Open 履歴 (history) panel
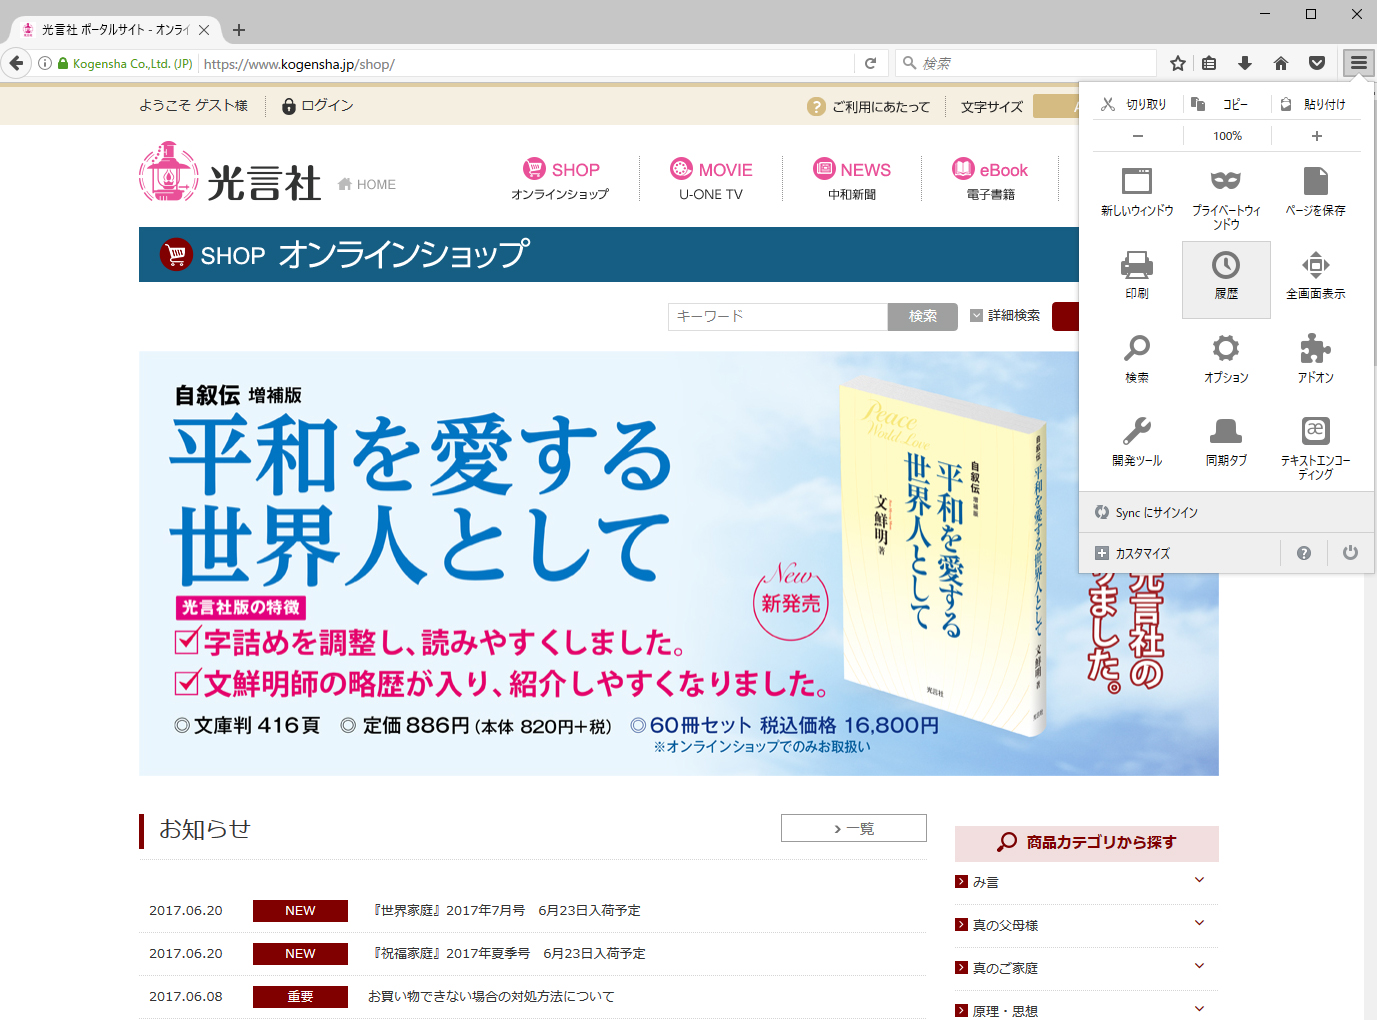Viewport: 1377px width, 1020px height. click(1226, 279)
